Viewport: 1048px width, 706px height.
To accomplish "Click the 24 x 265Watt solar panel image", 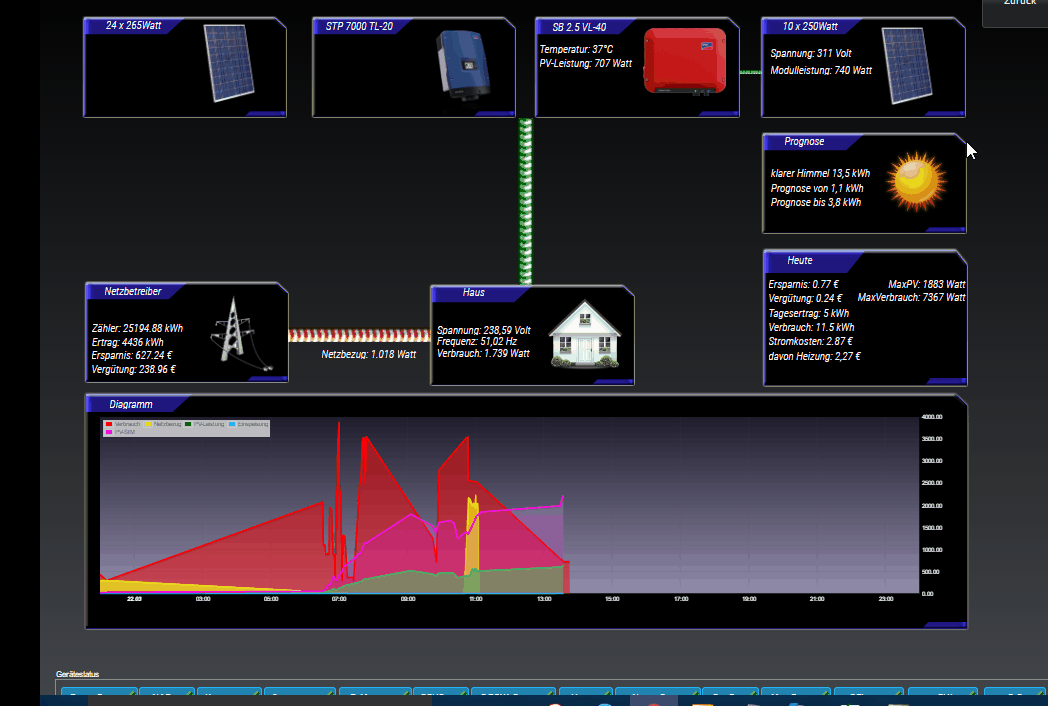I will (x=229, y=64).
